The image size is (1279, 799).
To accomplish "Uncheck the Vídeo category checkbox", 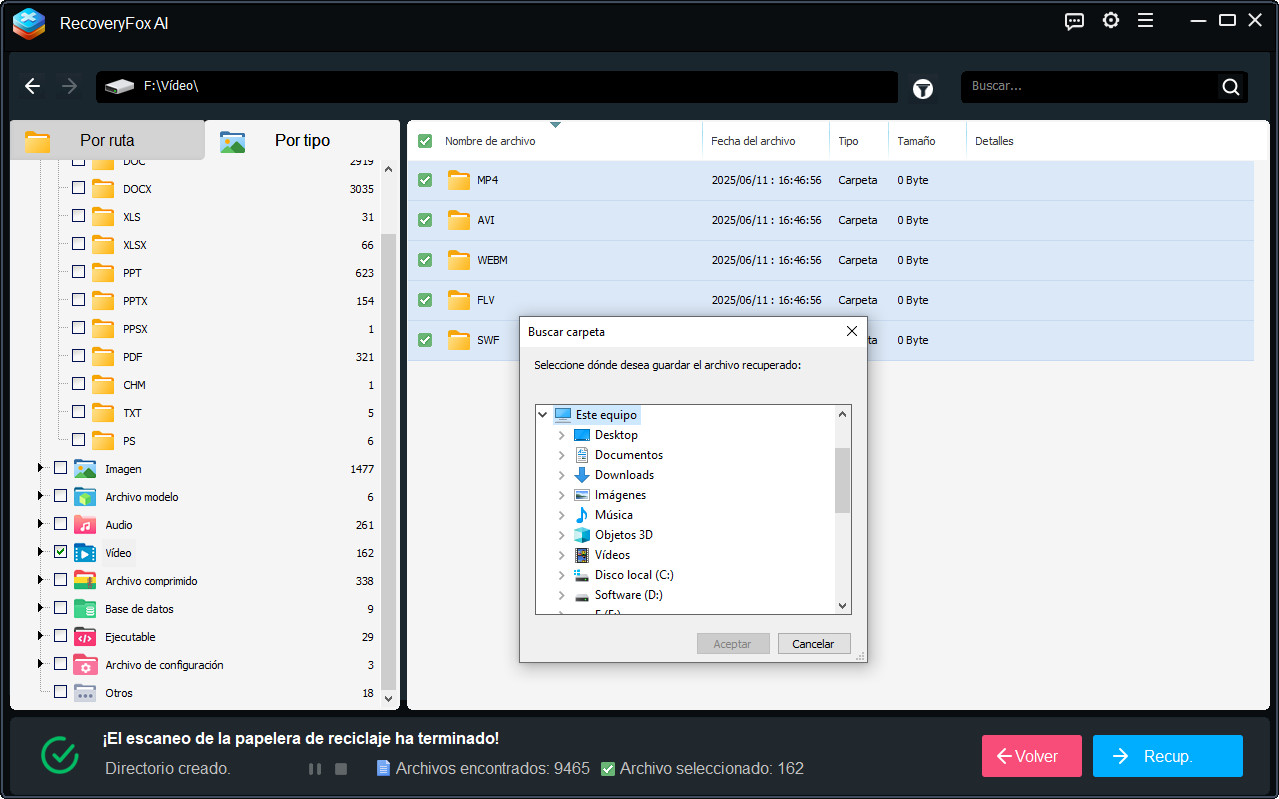I will coord(61,552).
